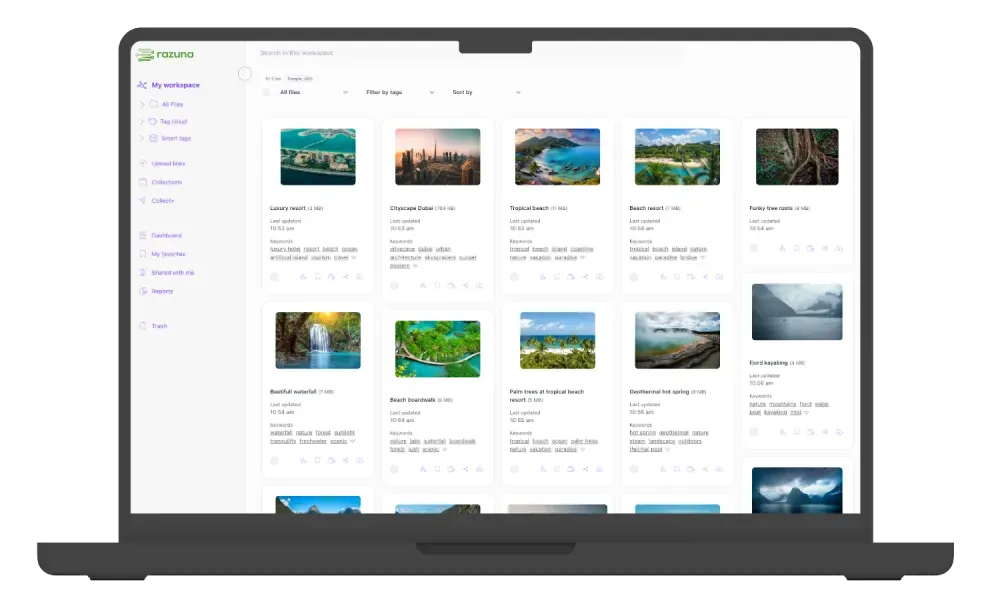Select the Beautiful waterfall card checkbox
Screen dimensions: 1000x612
[274, 460]
